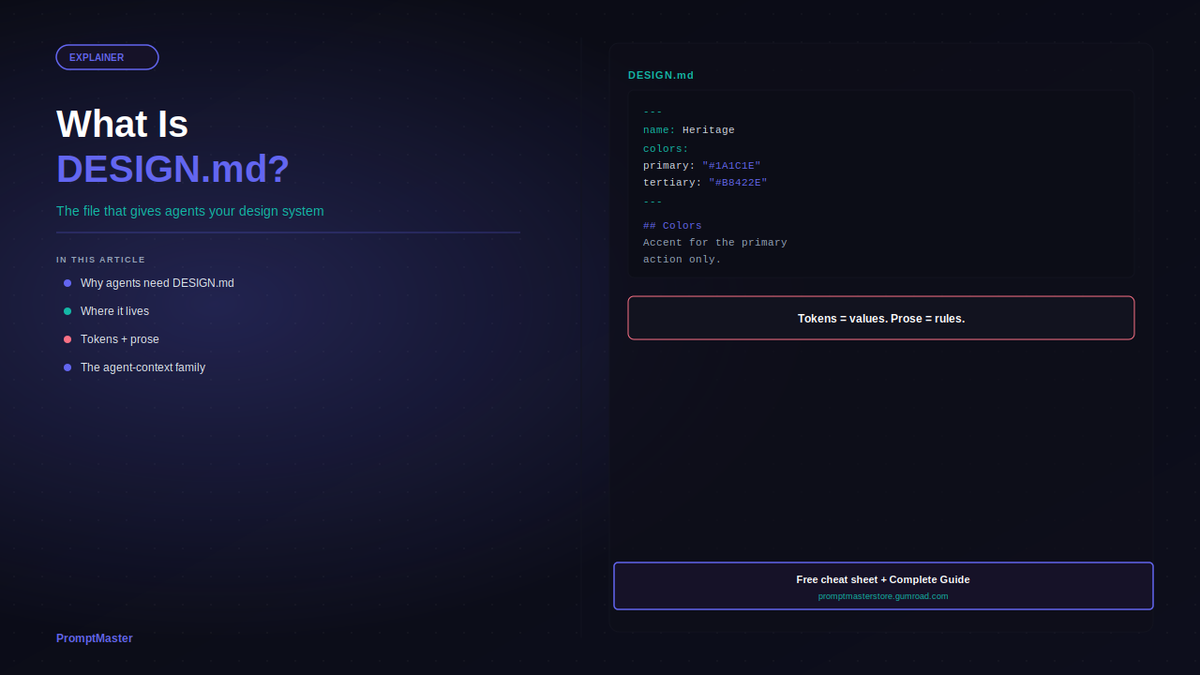1200x675 pixels.
Task: Click purple bullet beside 'Why agents need DESIGN.md'
Action: click(68, 283)
